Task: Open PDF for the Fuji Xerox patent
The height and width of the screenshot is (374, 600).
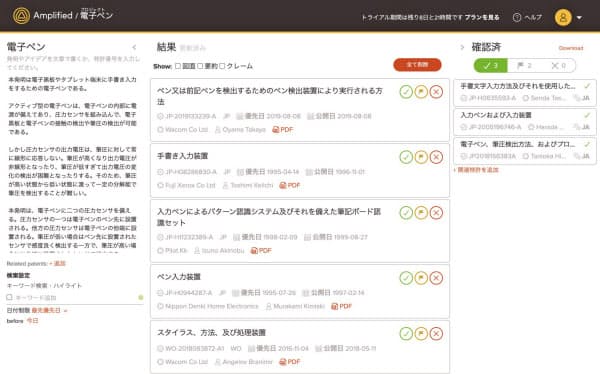Action: point(290,185)
